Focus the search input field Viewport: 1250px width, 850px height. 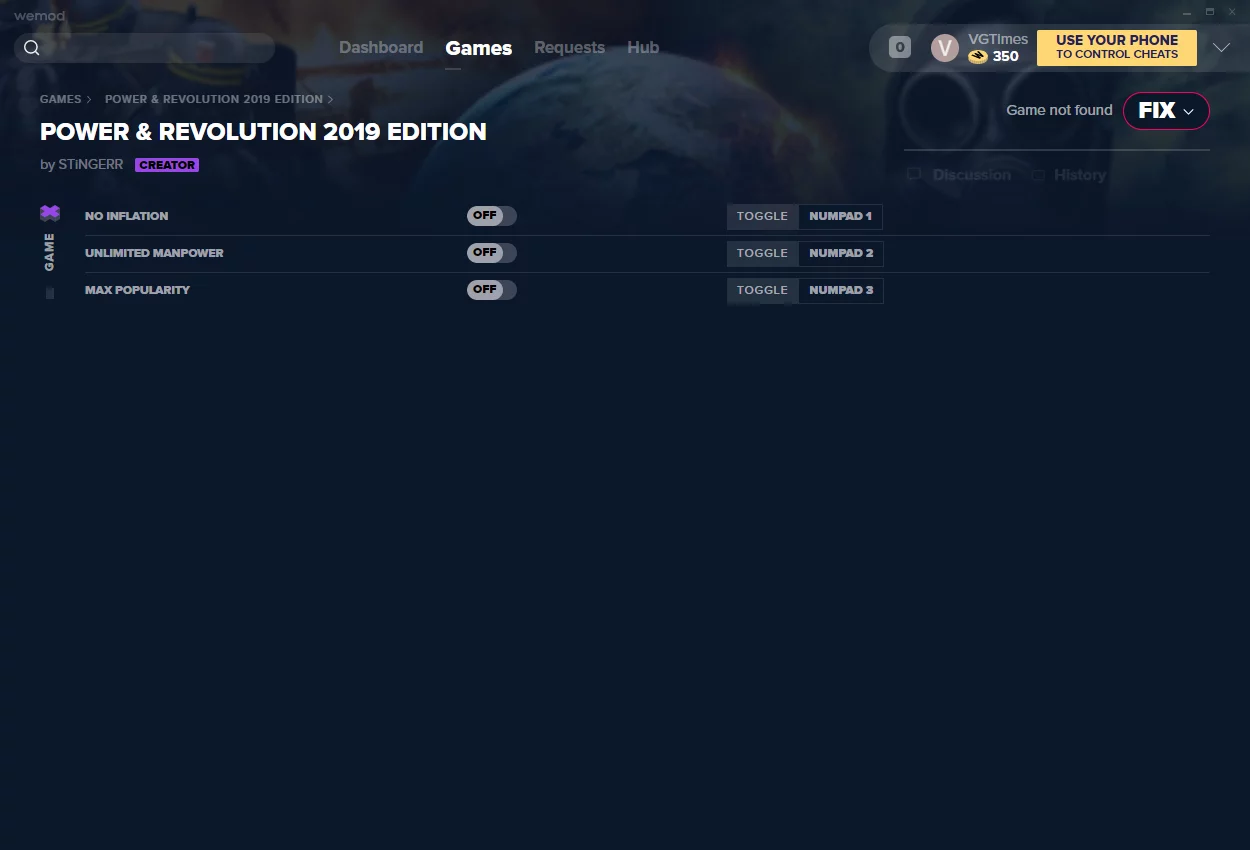[145, 48]
